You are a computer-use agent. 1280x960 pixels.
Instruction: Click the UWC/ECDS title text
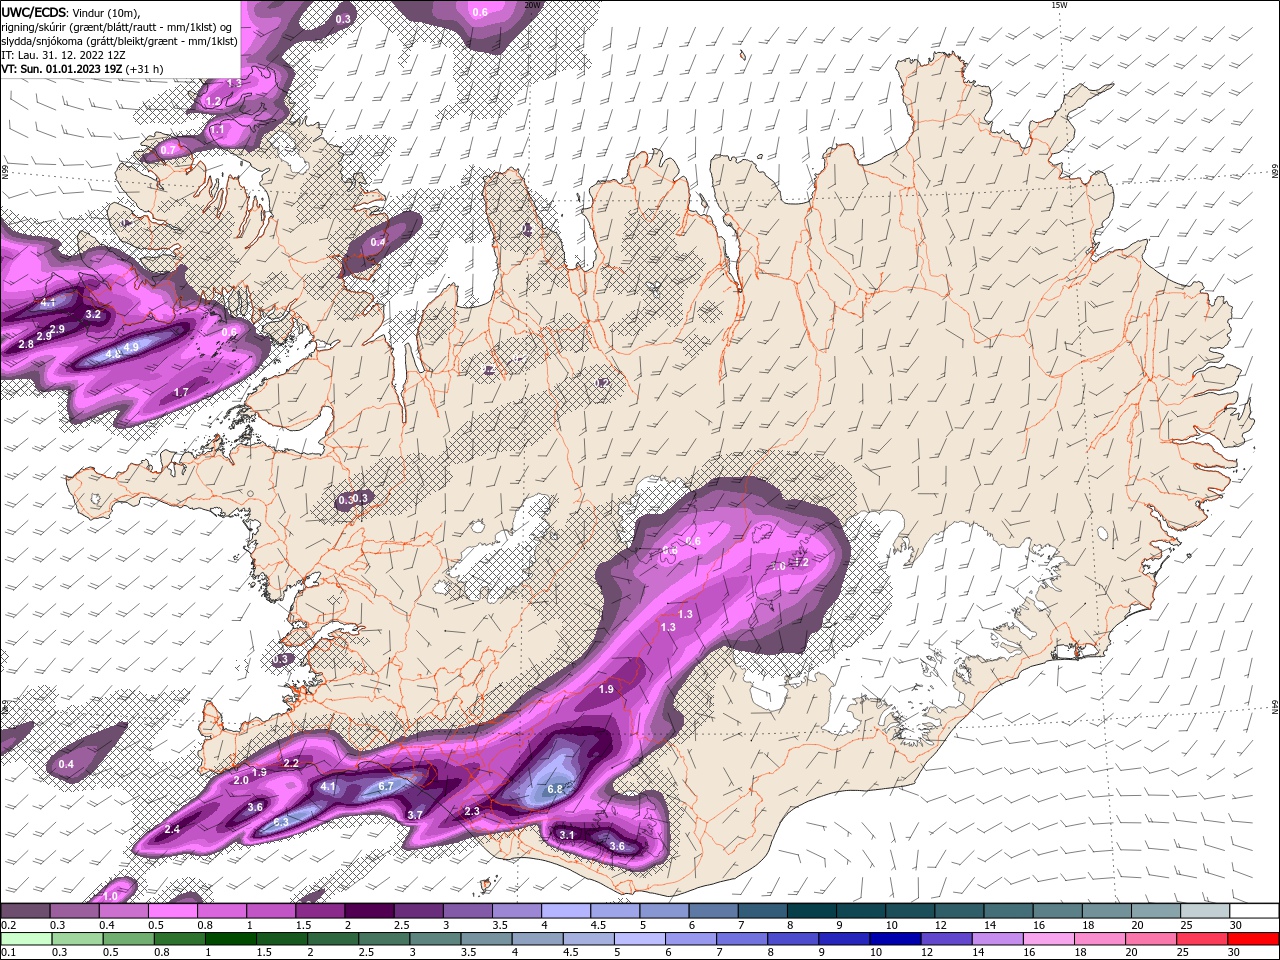[x=35, y=12]
